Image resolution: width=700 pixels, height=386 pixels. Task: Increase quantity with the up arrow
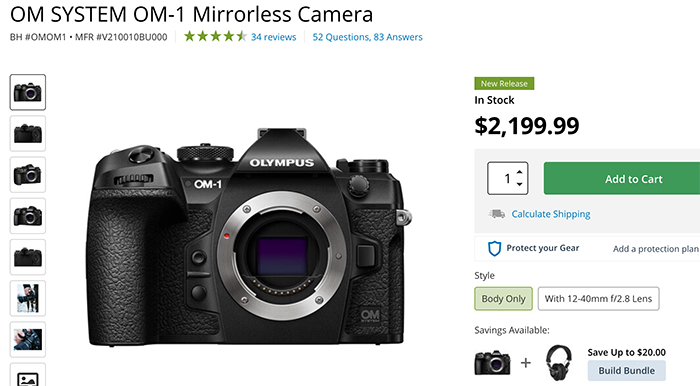click(520, 172)
